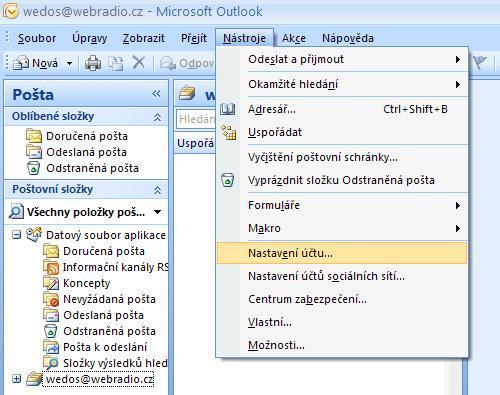
Task: Click the Nevyžádaná pošta junk icon
Action: coord(51,299)
